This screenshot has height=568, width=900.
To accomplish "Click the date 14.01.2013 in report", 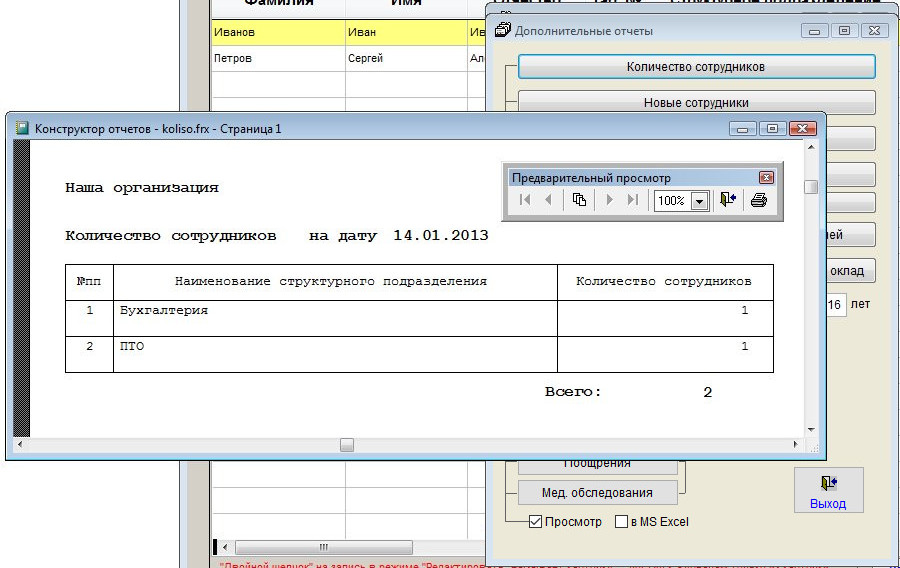I will pyautogui.click(x=441, y=235).
